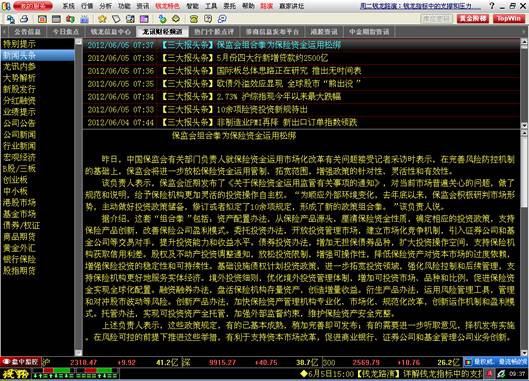
Task: Click the yellow diamond toolbar icon
Action: [176, 19]
